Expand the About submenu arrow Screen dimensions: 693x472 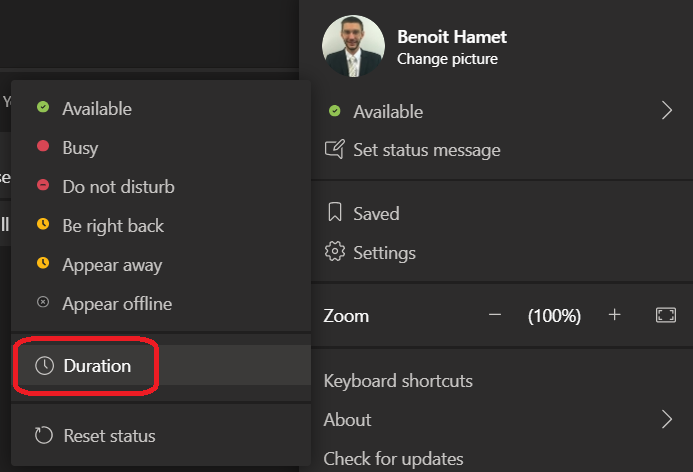click(x=667, y=419)
